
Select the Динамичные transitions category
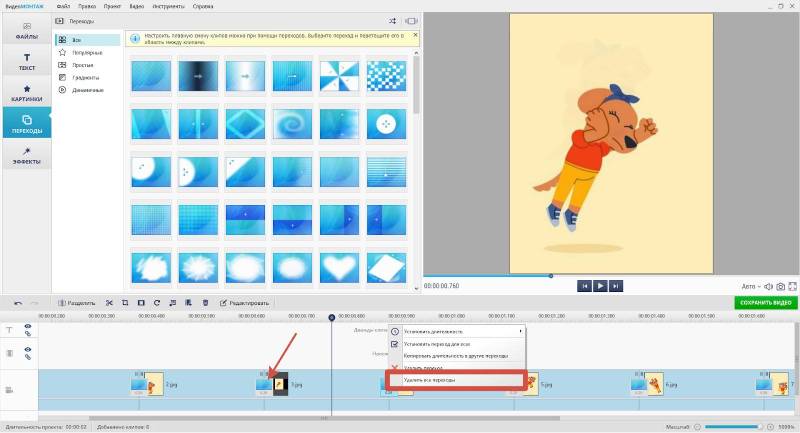[x=88, y=90]
